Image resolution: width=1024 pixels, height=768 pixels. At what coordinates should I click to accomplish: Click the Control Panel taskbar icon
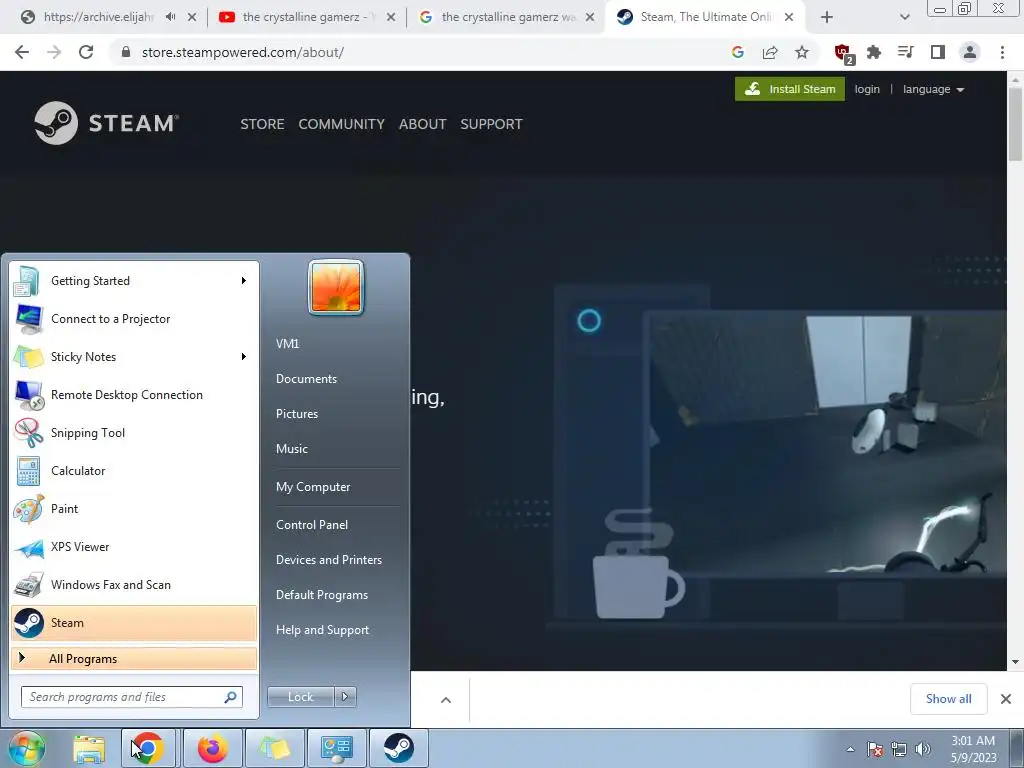coord(338,748)
